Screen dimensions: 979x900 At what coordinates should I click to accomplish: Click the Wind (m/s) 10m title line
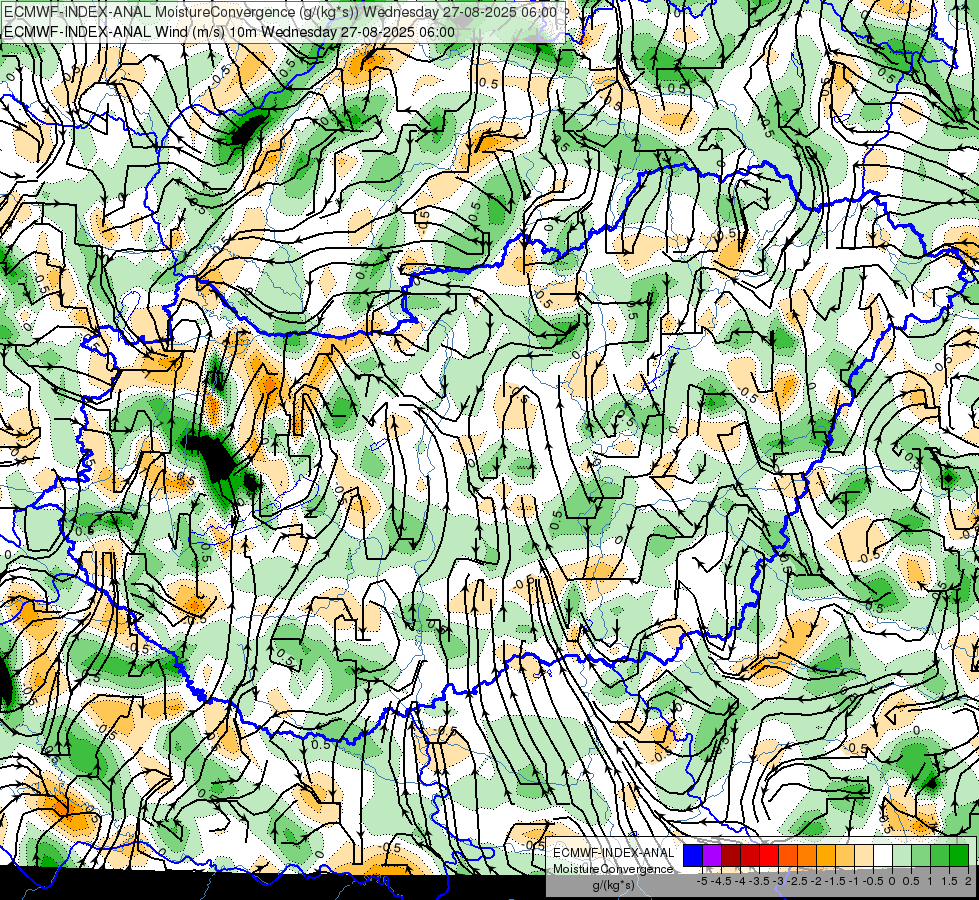tap(229, 32)
